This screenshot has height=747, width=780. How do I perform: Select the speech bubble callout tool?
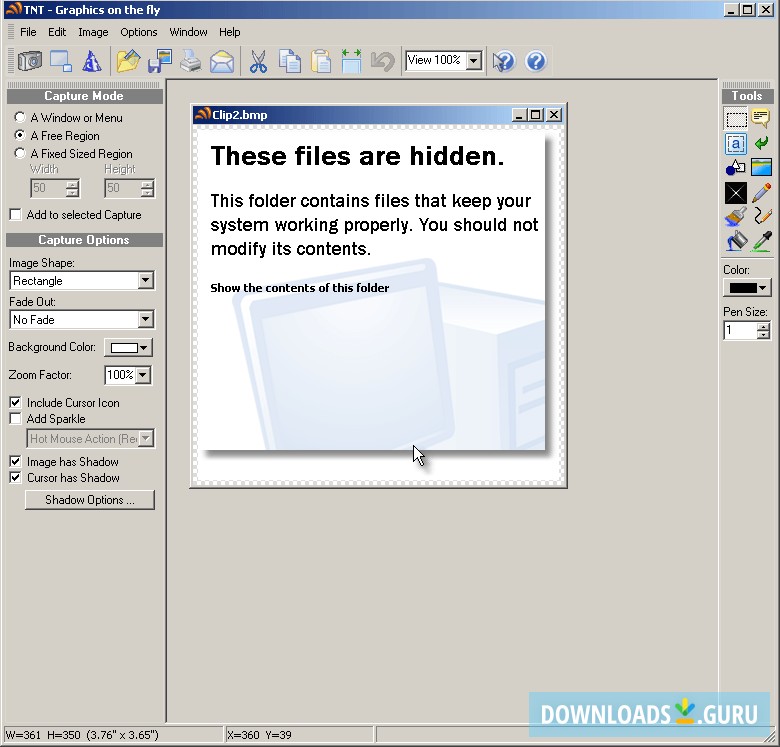761,119
